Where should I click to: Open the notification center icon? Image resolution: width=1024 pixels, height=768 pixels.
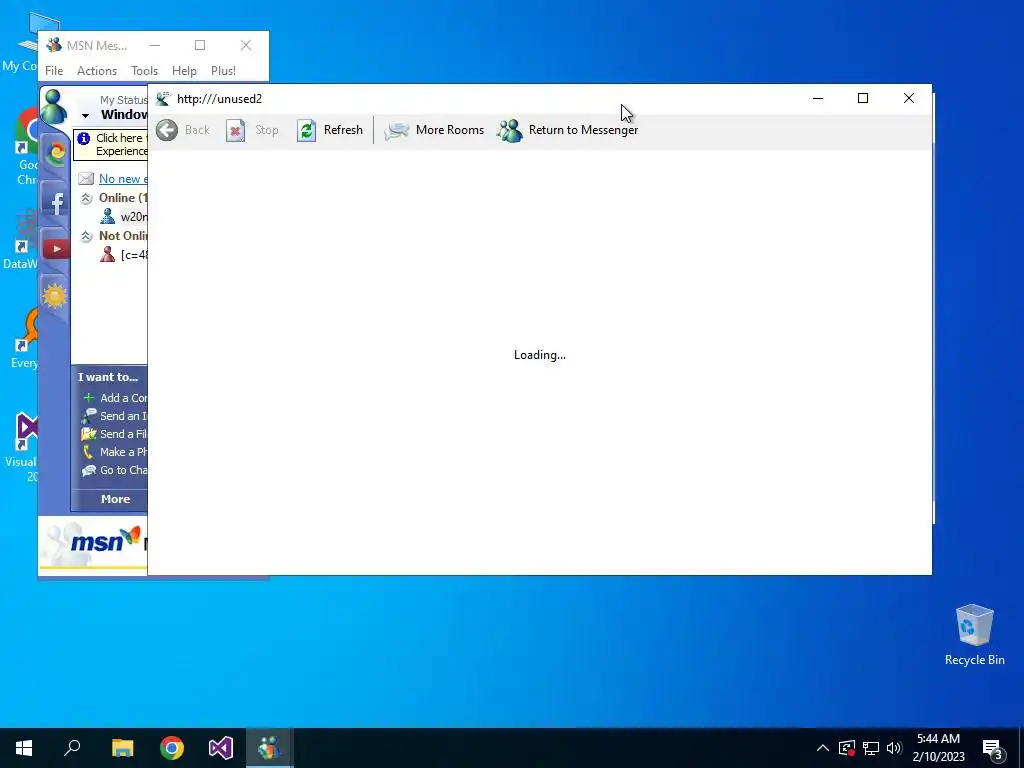(x=992, y=749)
